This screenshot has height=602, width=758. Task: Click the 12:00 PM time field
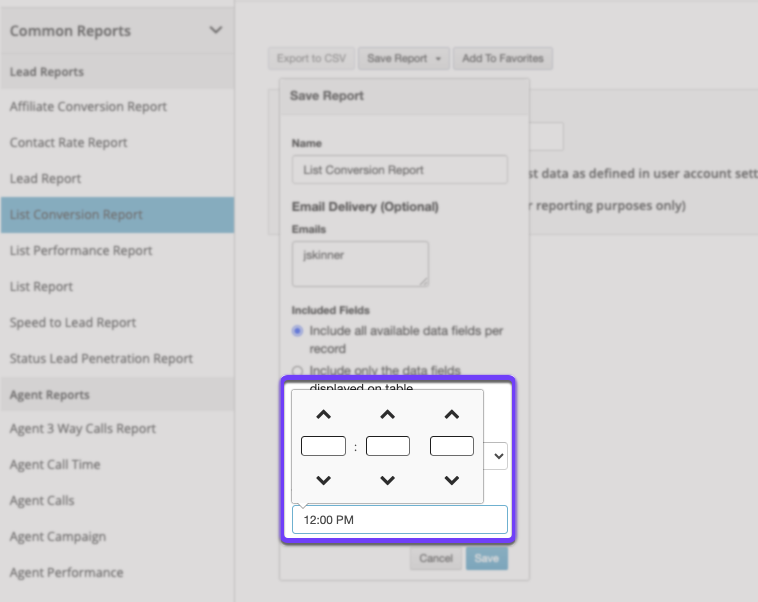pyautogui.click(x=400, y=520)
